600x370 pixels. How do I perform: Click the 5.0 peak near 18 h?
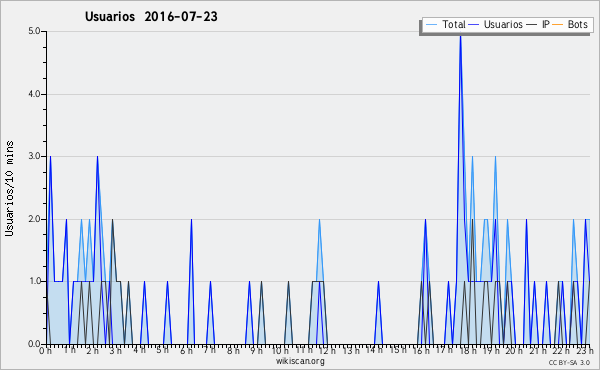tap(460, 36)
